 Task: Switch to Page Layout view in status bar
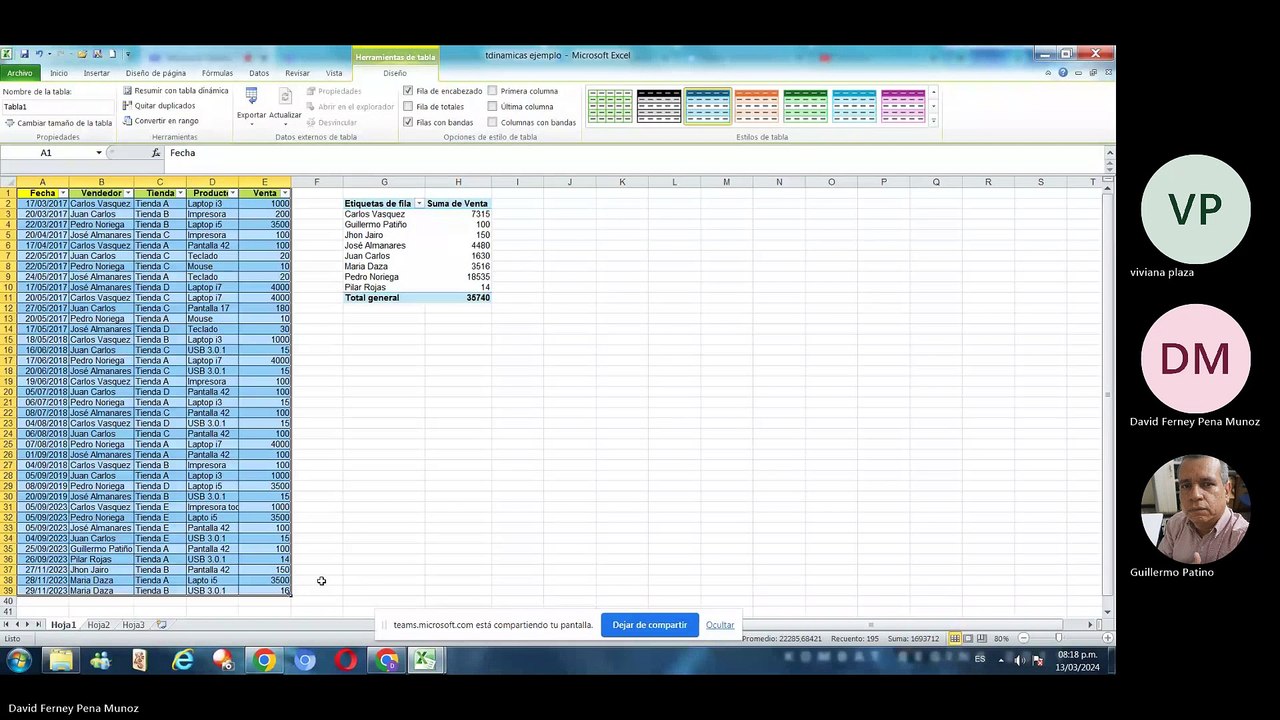968,638
